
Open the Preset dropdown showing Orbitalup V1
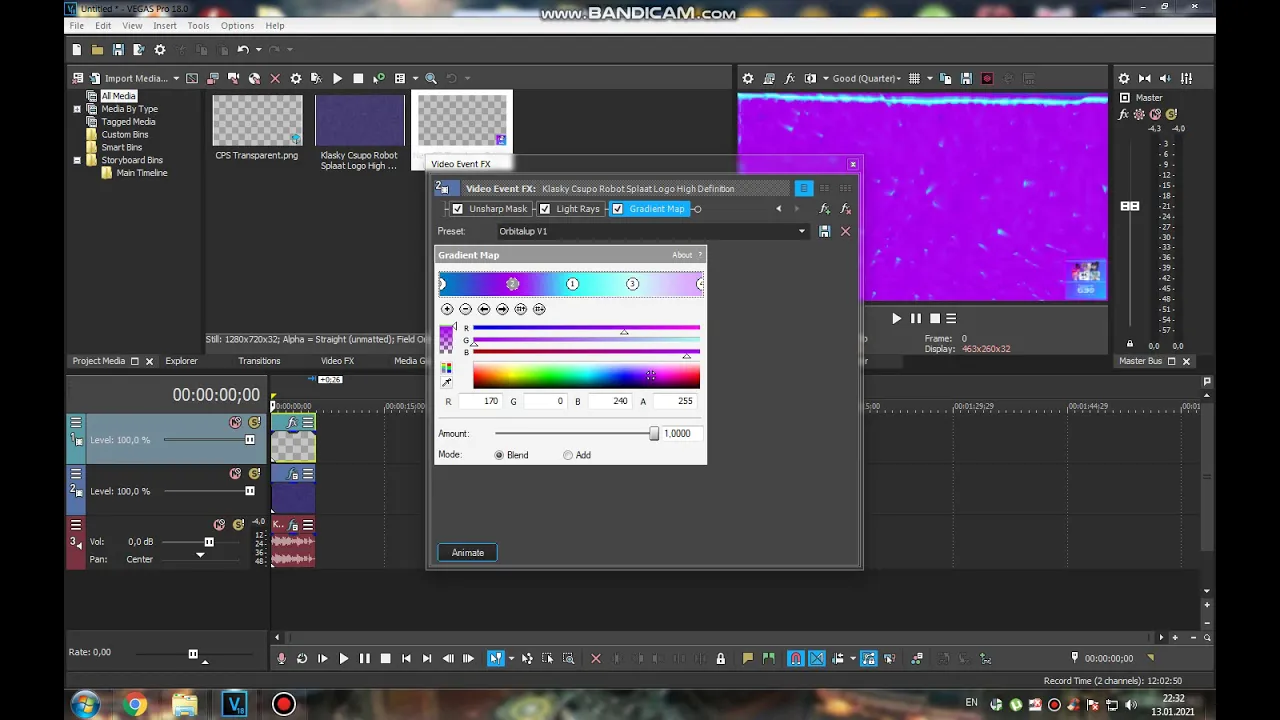801,231
